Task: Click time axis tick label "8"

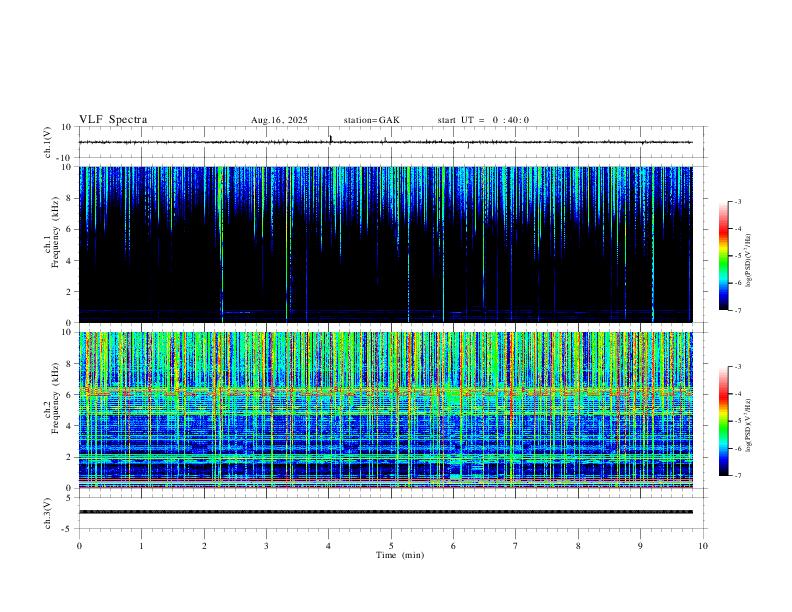Action: click(578, 546)
